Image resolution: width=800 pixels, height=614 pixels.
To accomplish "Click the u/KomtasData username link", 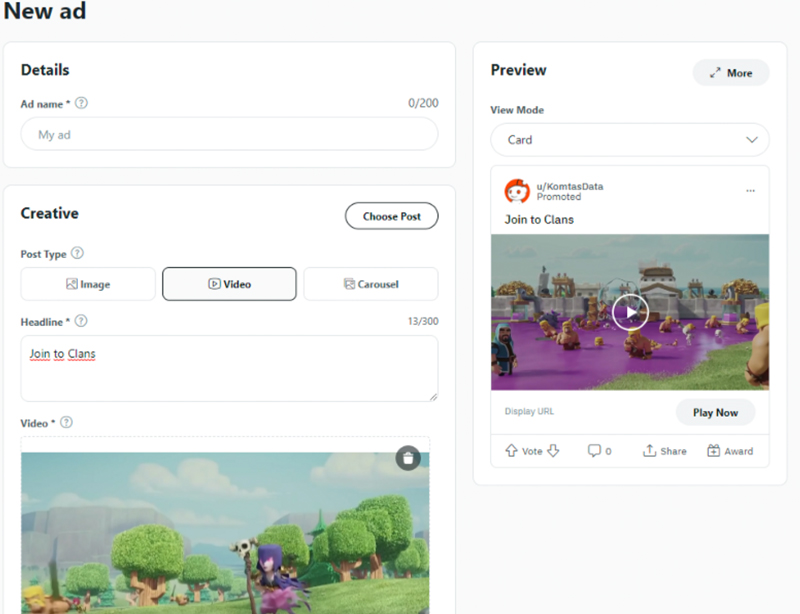I will [570, 186].
